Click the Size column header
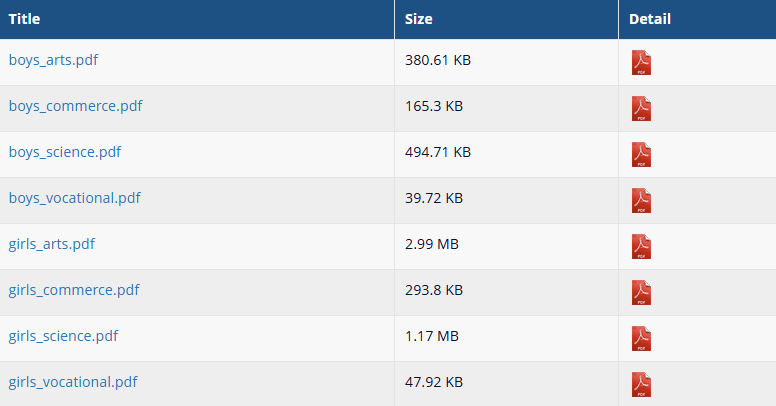The image size is (776, 406). coord(419,19)
